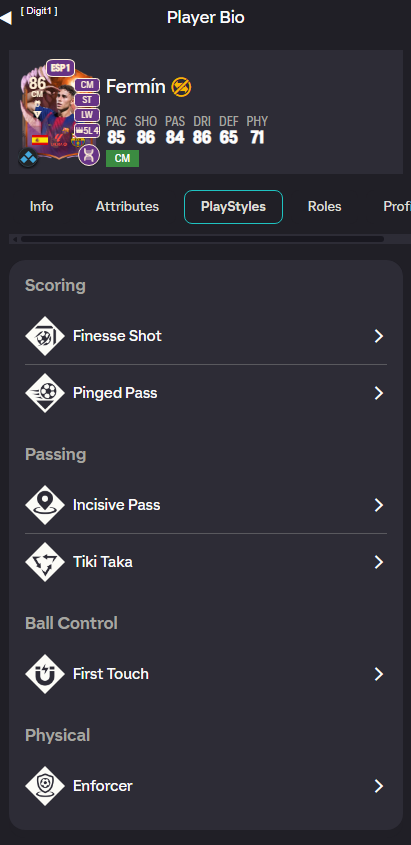The image size is (411, 845).
Task: Open the Roles tab
Action: 324,206
